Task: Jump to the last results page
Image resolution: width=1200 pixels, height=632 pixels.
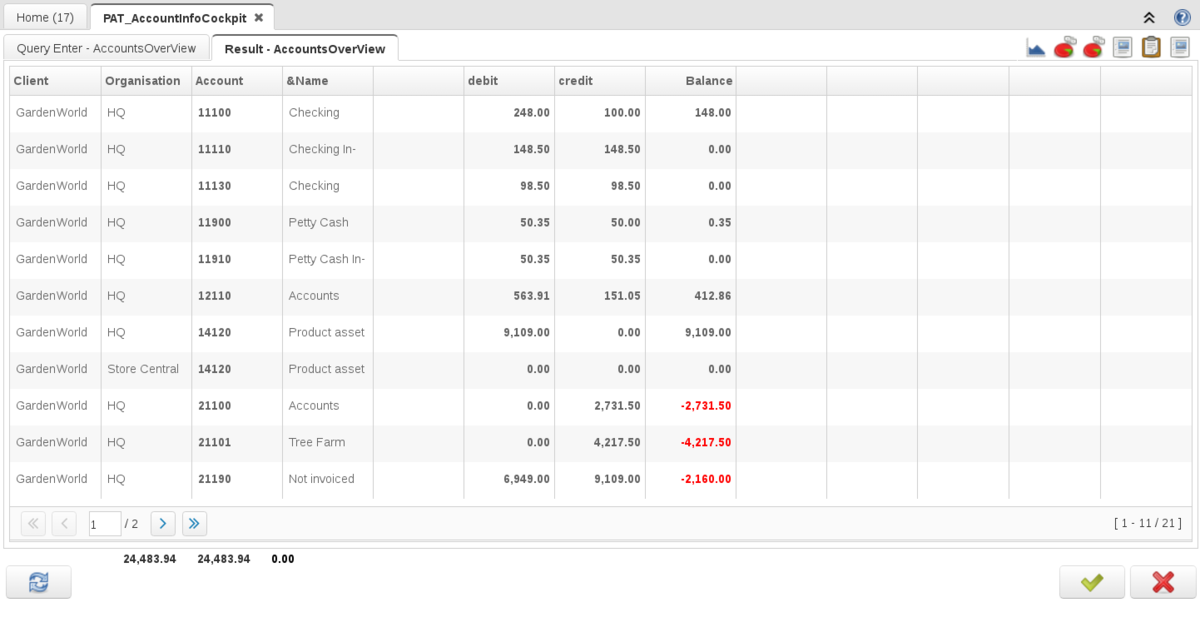Action: click(194, 523)
